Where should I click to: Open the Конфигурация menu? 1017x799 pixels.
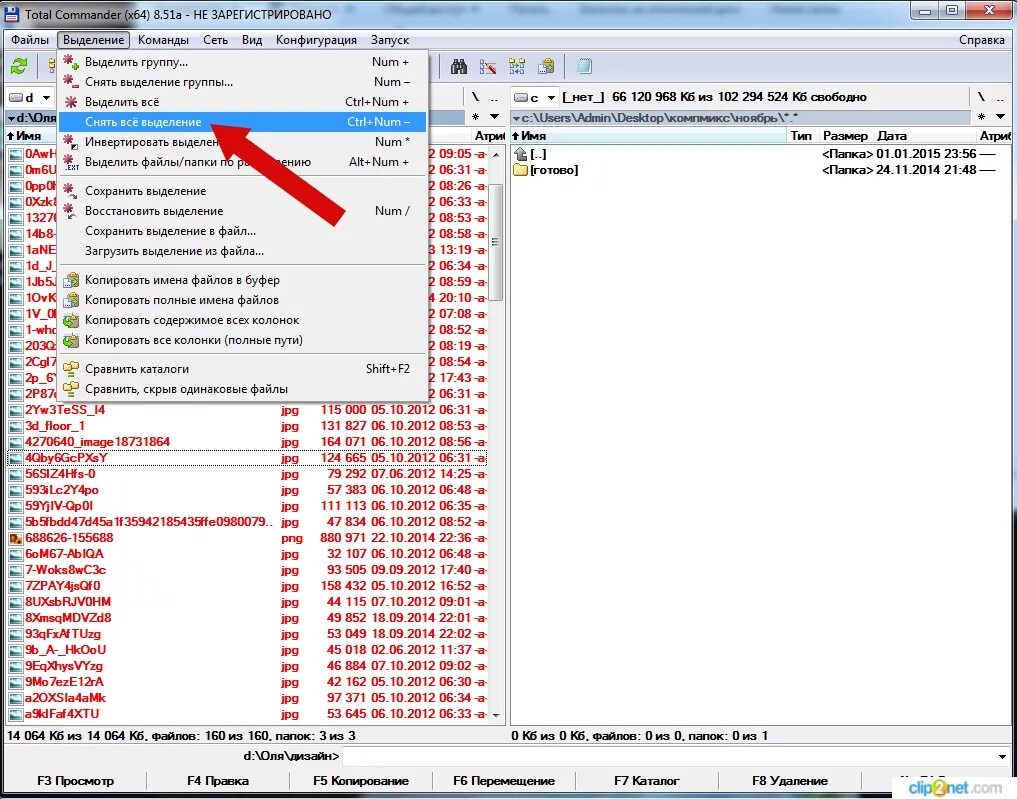[317, 40]
